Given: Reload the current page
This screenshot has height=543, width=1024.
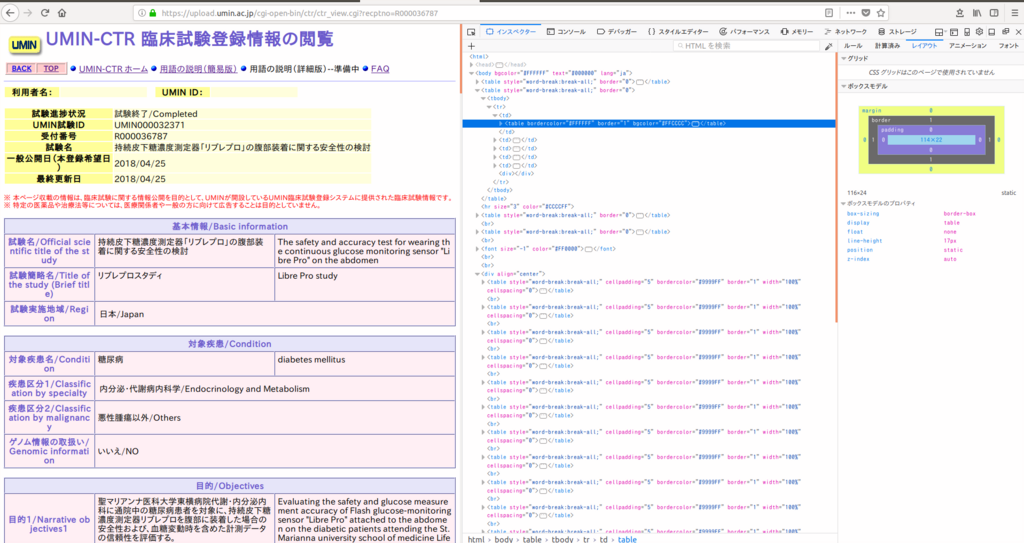Looking at the screenshot, I should click(45, 12).
